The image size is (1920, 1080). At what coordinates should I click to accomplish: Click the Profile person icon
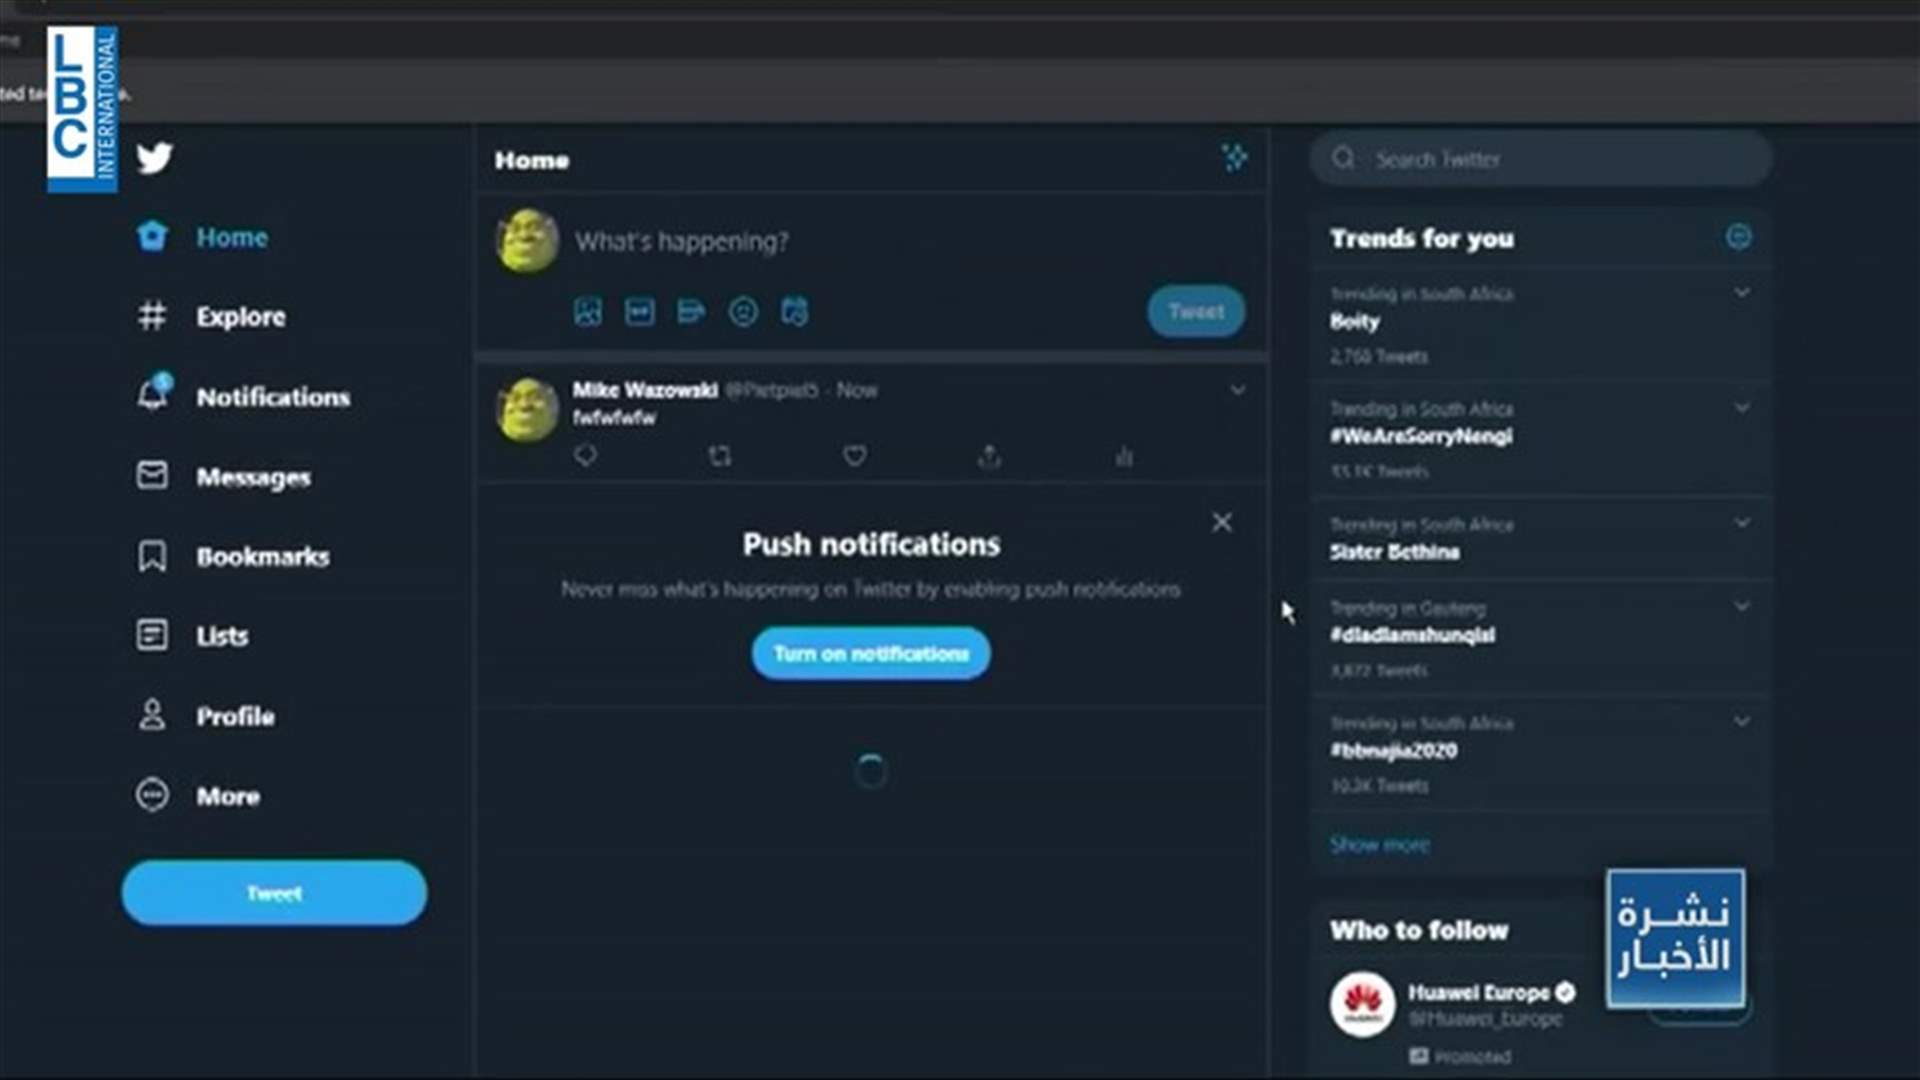(152, 715)
